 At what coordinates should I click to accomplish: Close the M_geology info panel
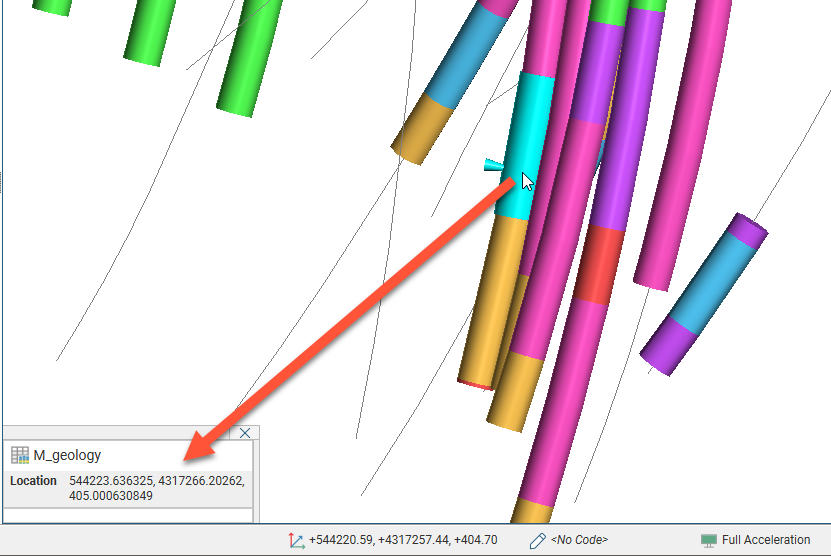click(x=245, y=433)
